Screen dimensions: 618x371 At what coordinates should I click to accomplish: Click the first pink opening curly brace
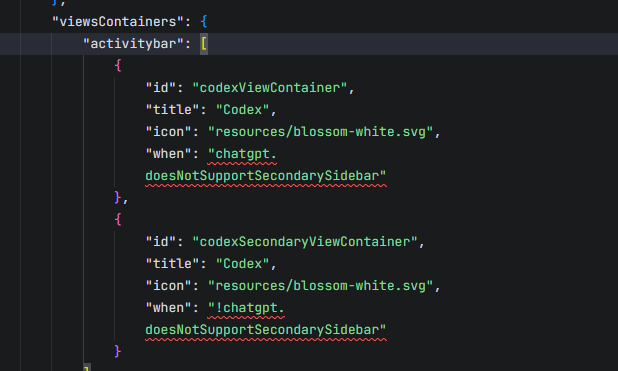click(x=118, y=65)
